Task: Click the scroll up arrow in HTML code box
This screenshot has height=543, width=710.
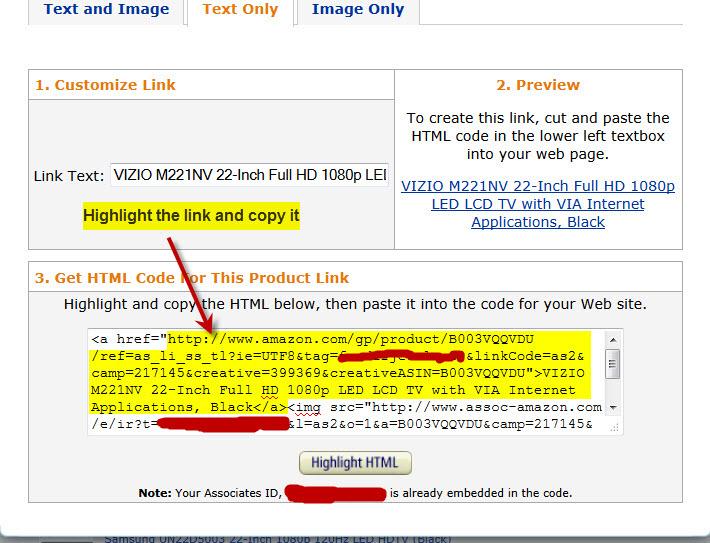Action: [612, 338]
